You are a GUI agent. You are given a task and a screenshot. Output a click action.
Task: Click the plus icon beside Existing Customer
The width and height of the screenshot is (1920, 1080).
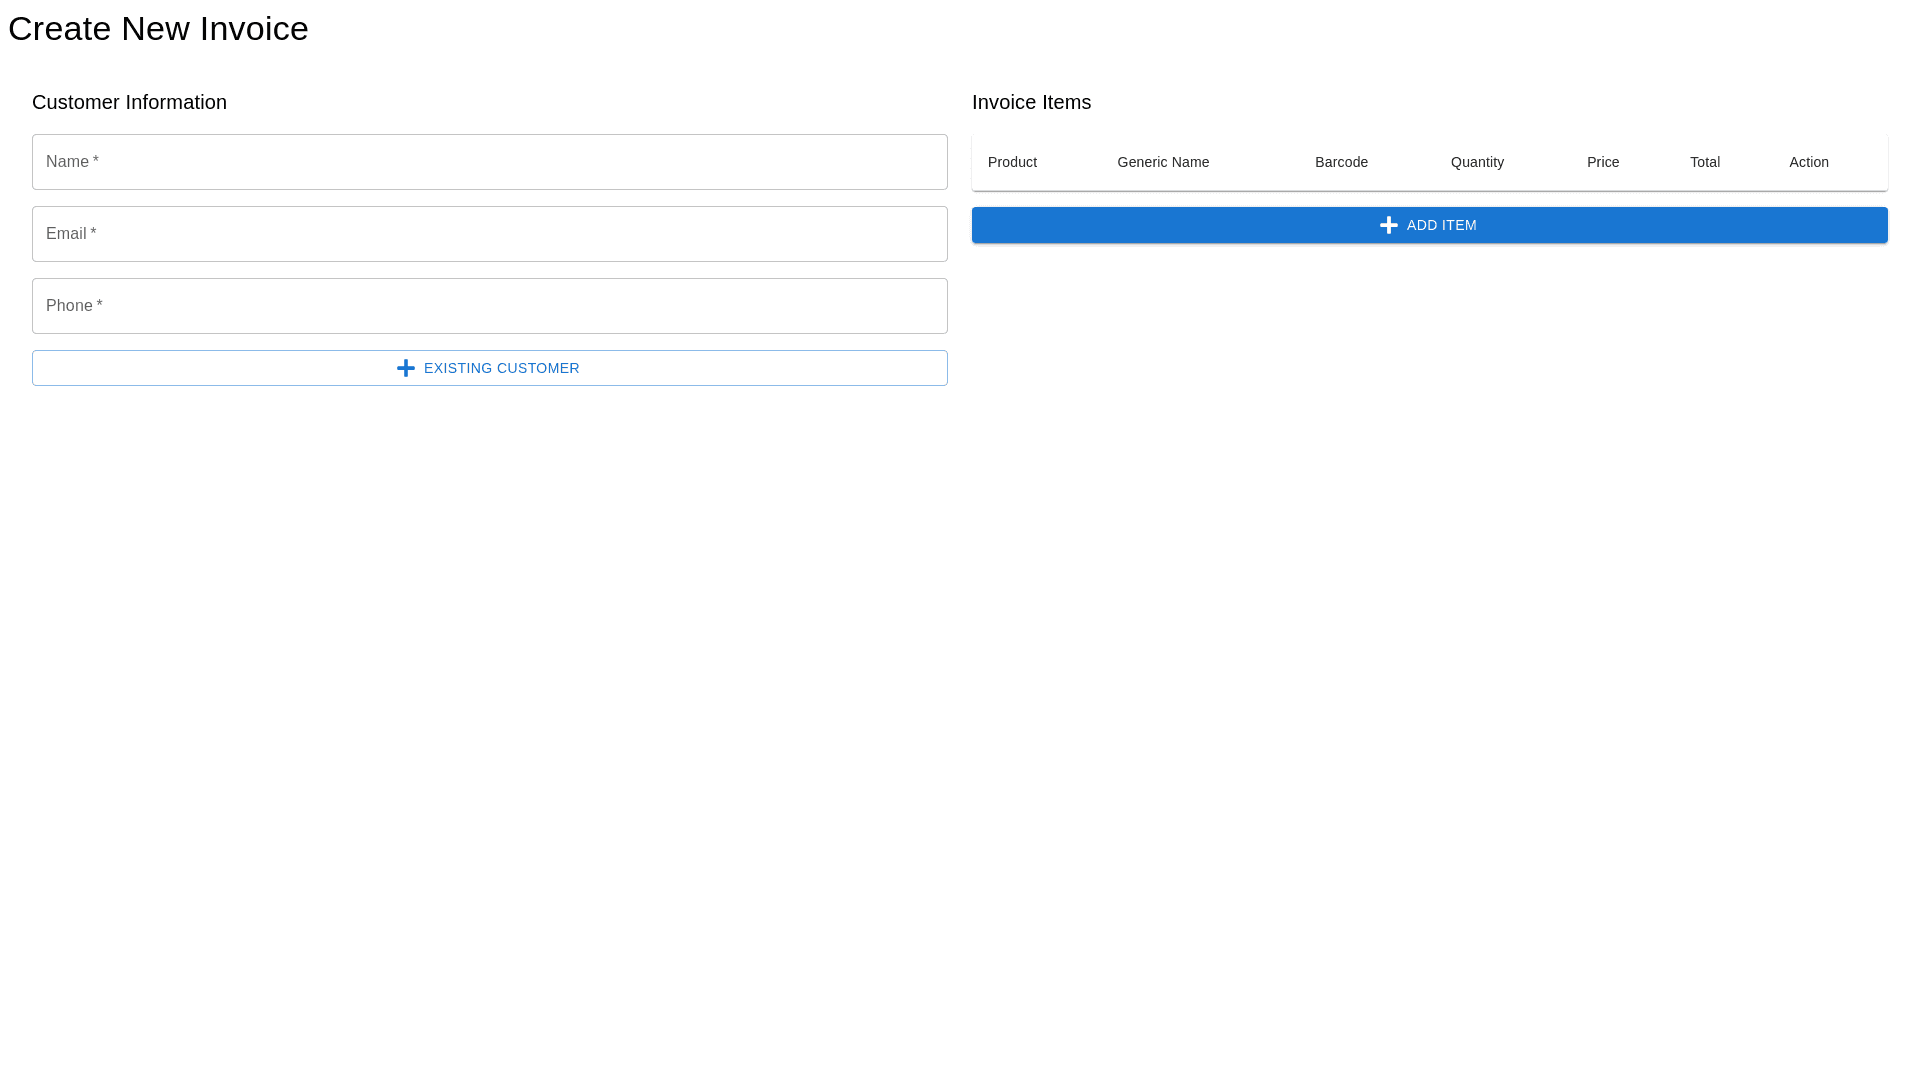[405, 368]
